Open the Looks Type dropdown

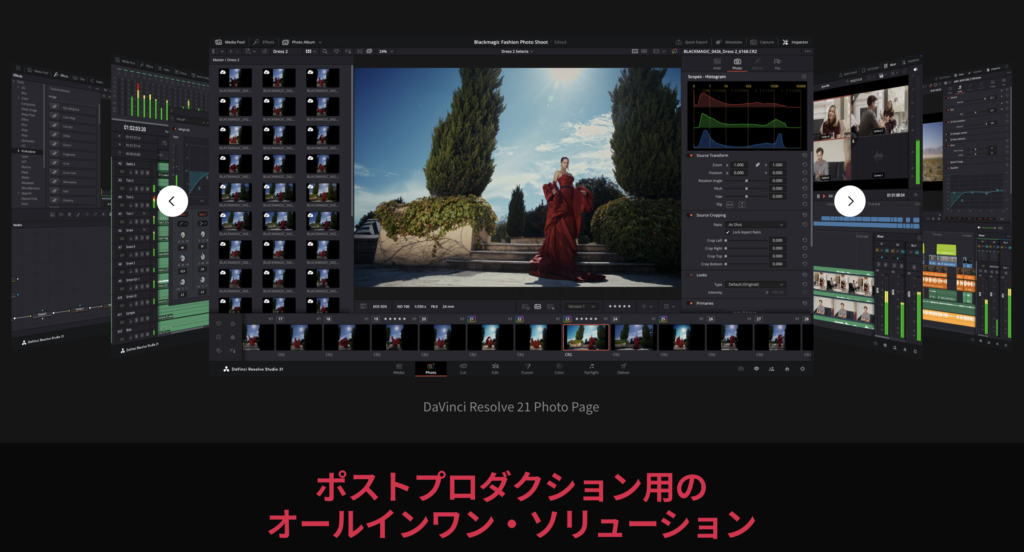tap(754, 284)
